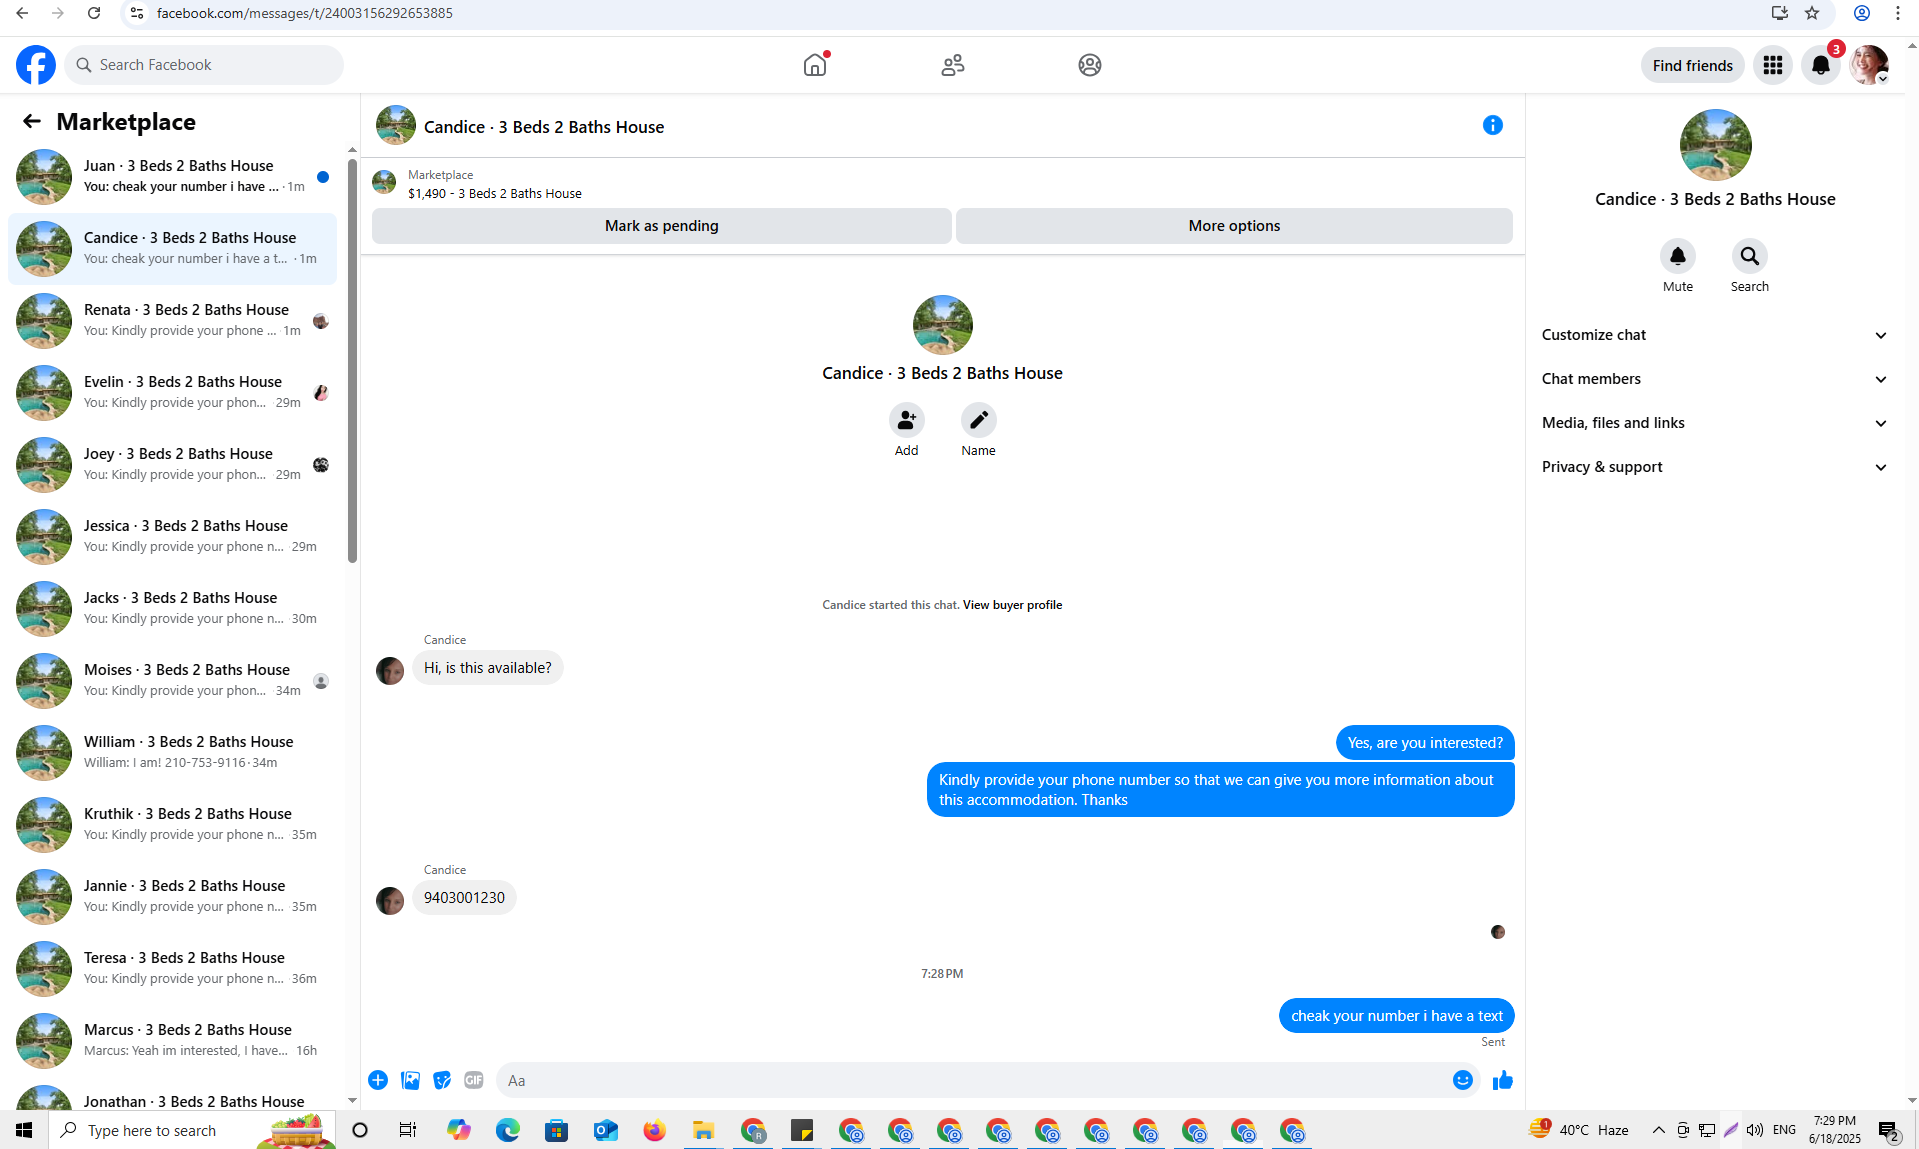Open Renata's conversation
The height and width of the screenshot is (1149, 1919).
pos(172,320)
